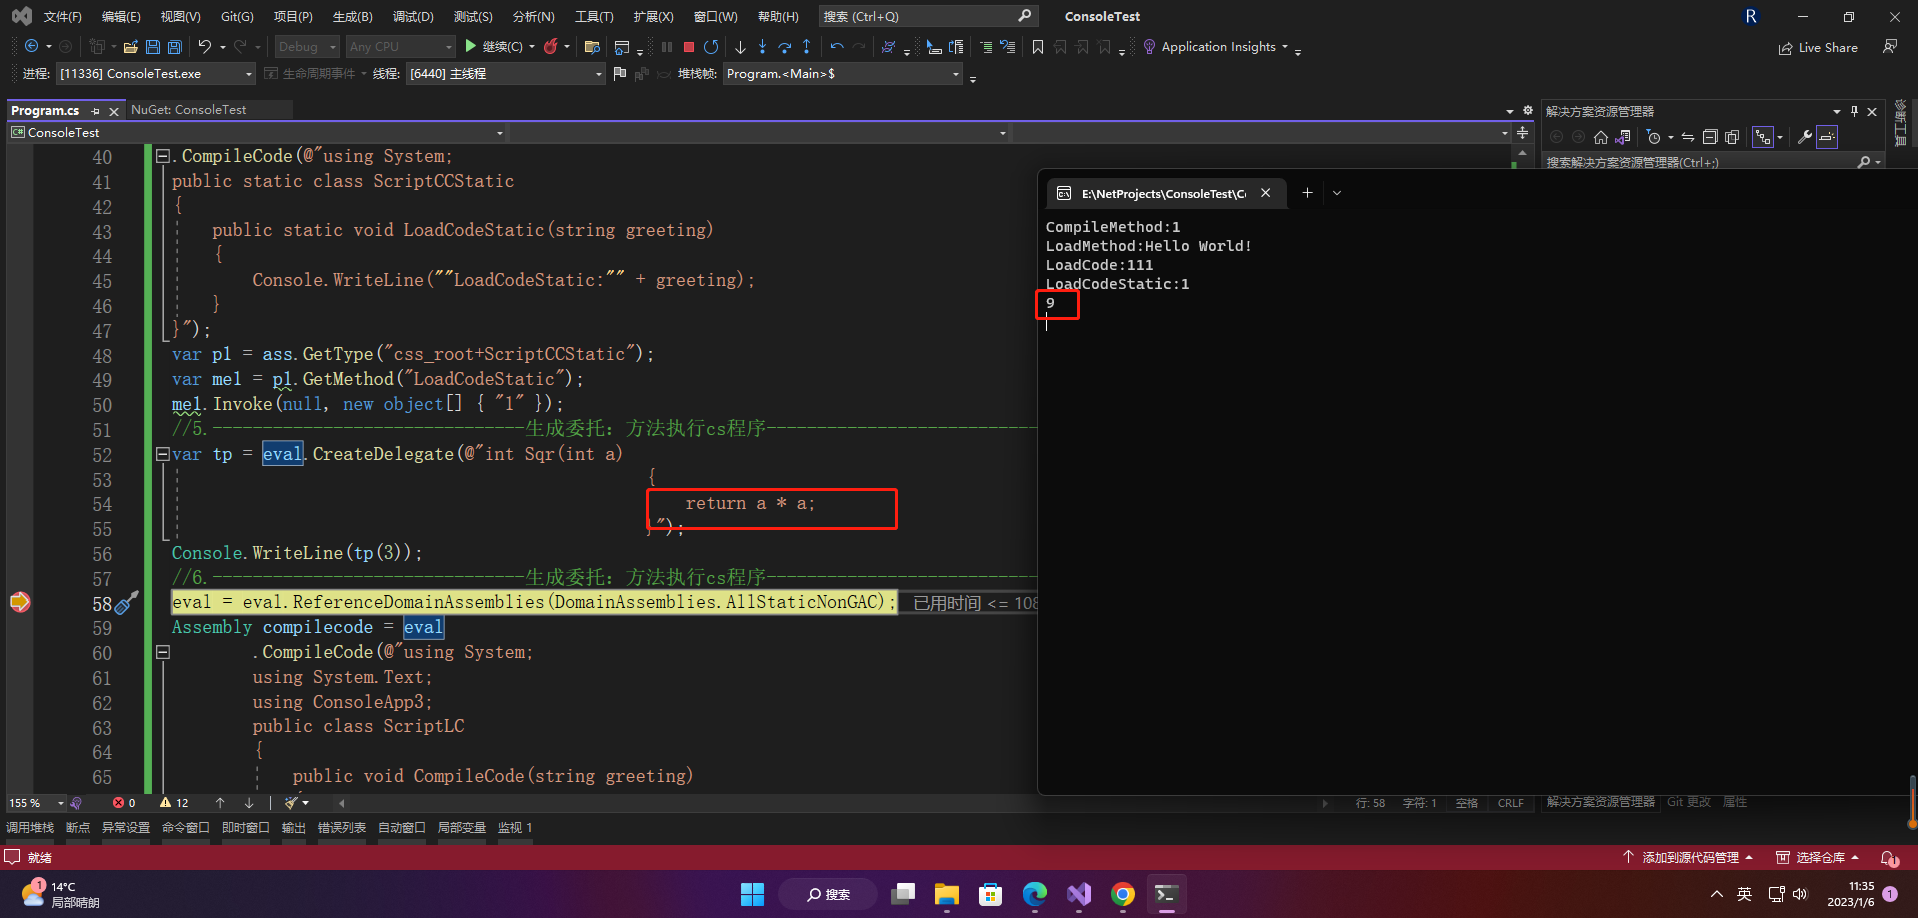This screenshot has width=1918, height=918.
Task: Open the Debug configuration dropdown
Action: (x=307, y=47)
